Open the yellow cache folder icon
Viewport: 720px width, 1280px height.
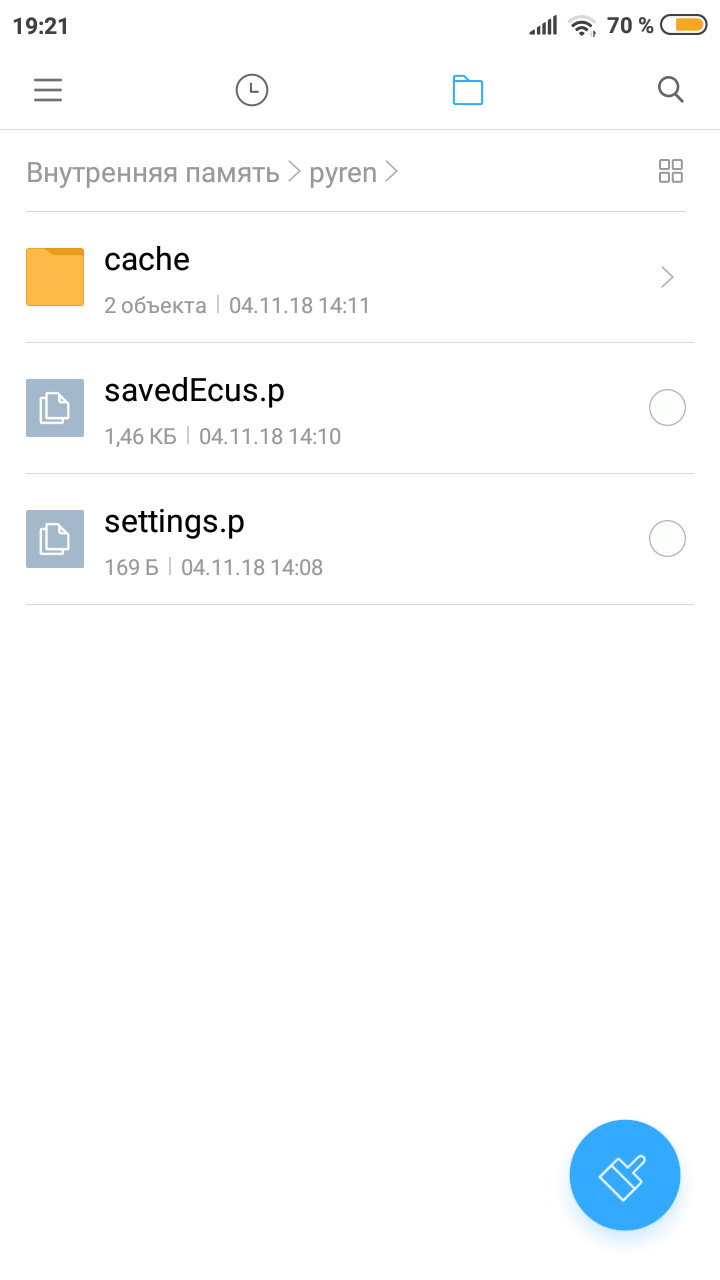tap(55, 277)
